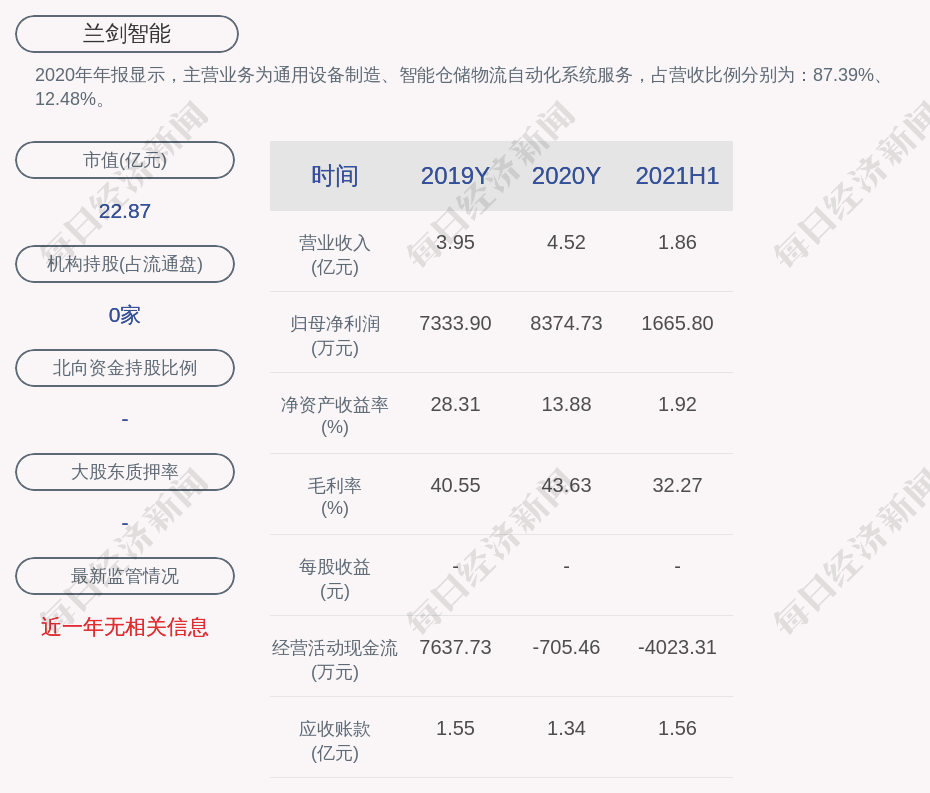Click the dash under 大股东质押率

[x=125, y=523]
